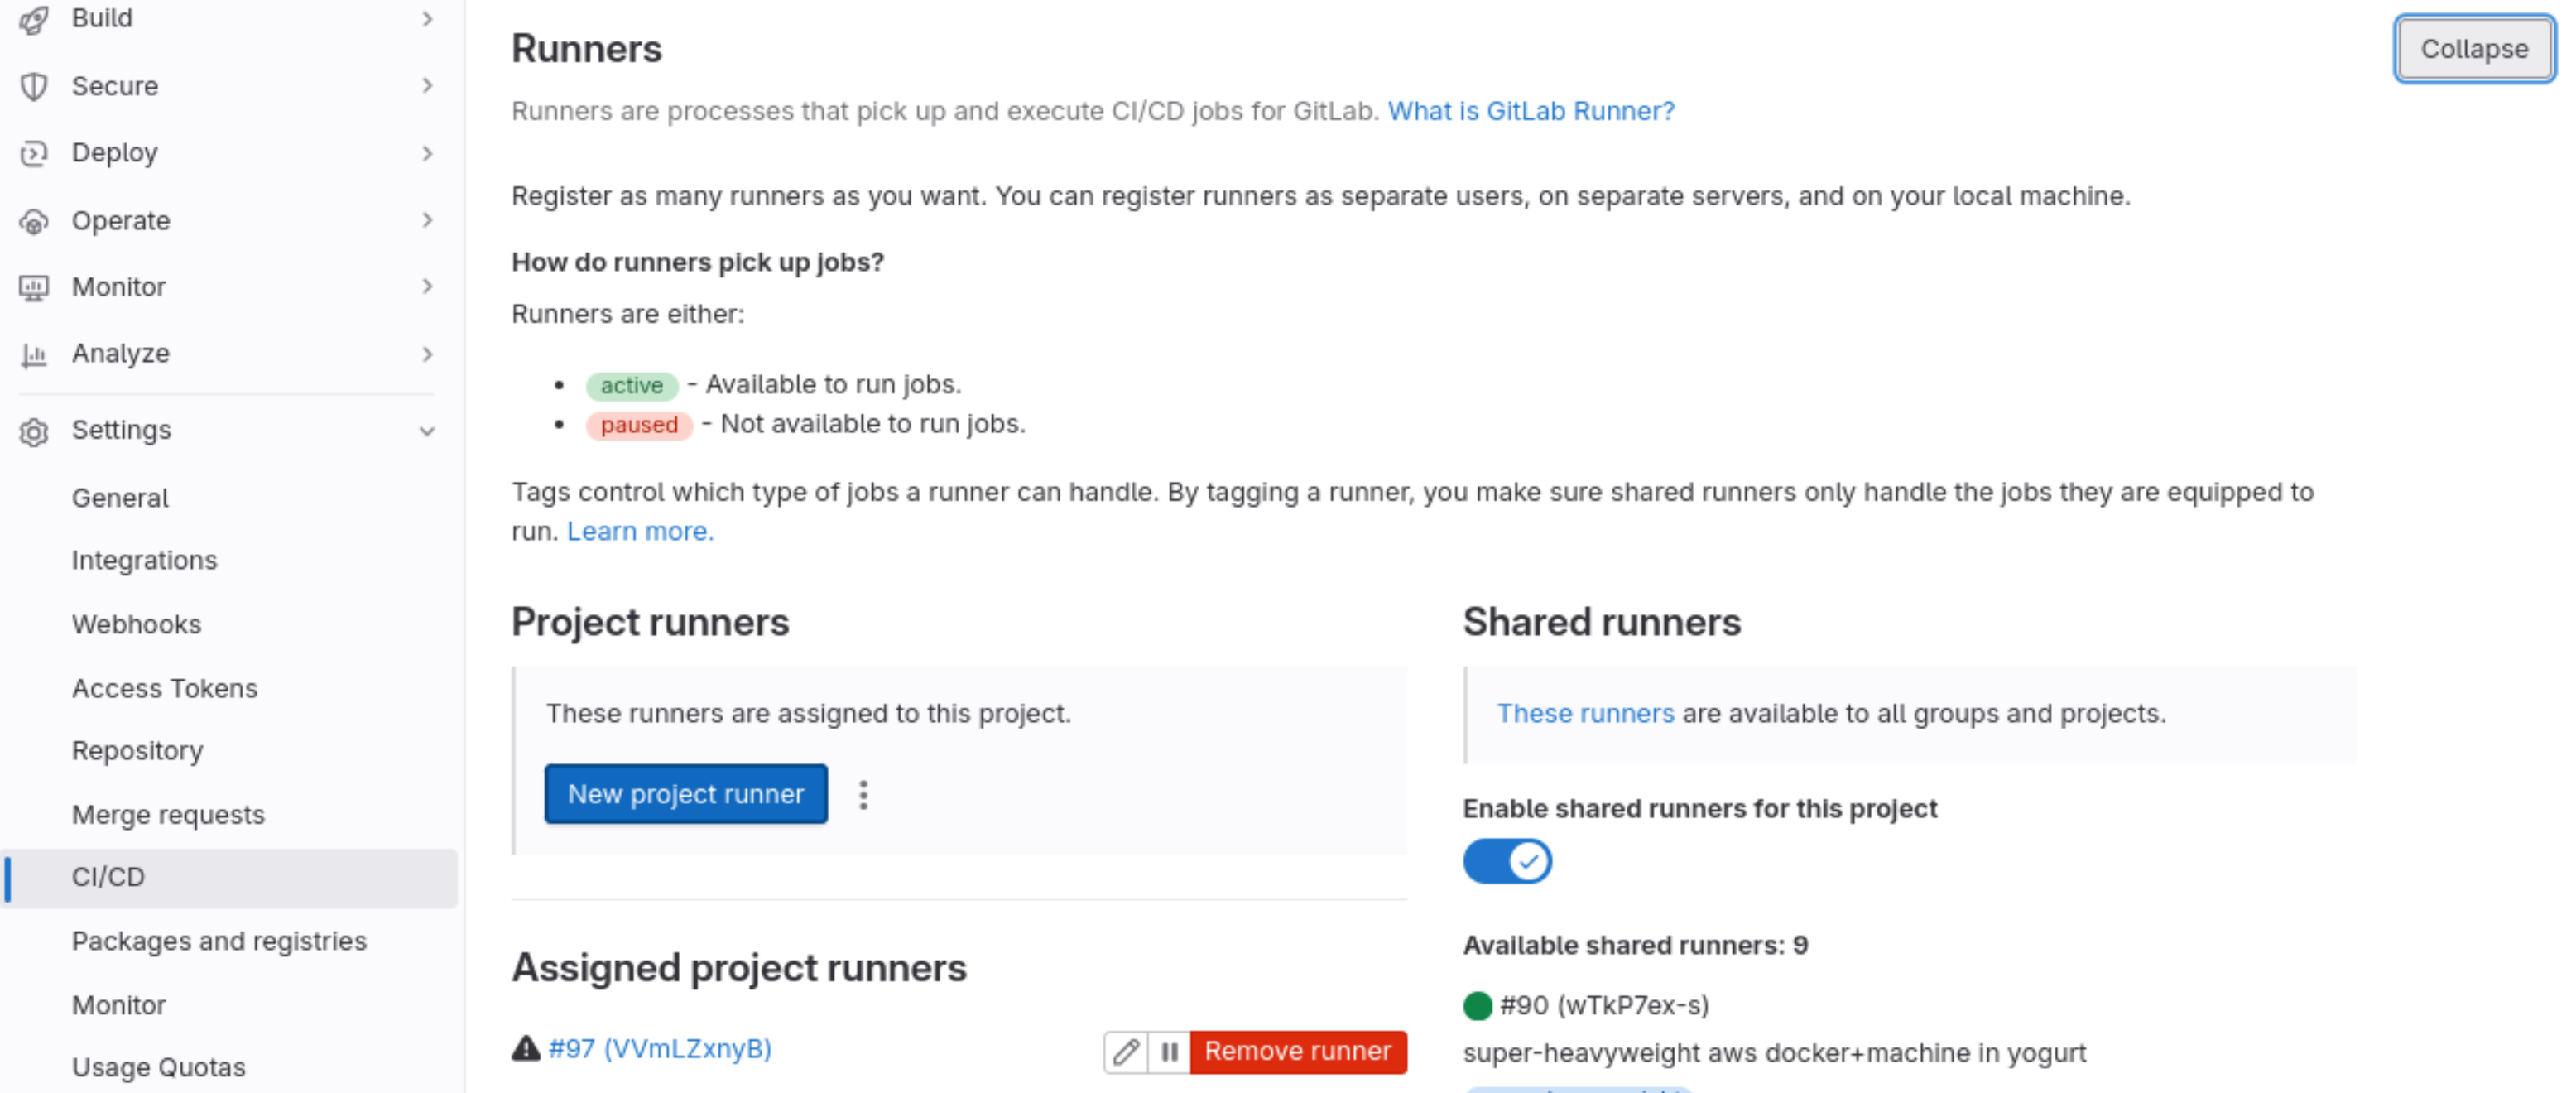The width and height of the screenshot is (2576, 1093).
Task: Click the warning triangle icon beside runner #97
Action: 526,1048
